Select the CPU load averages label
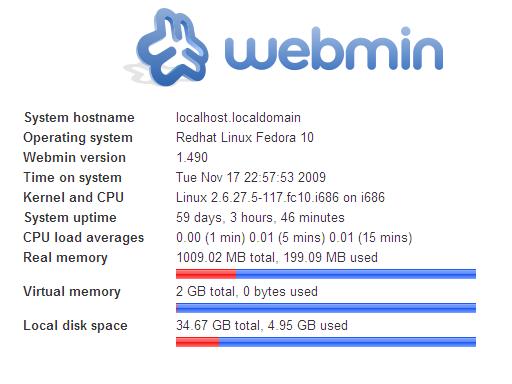 84,238
